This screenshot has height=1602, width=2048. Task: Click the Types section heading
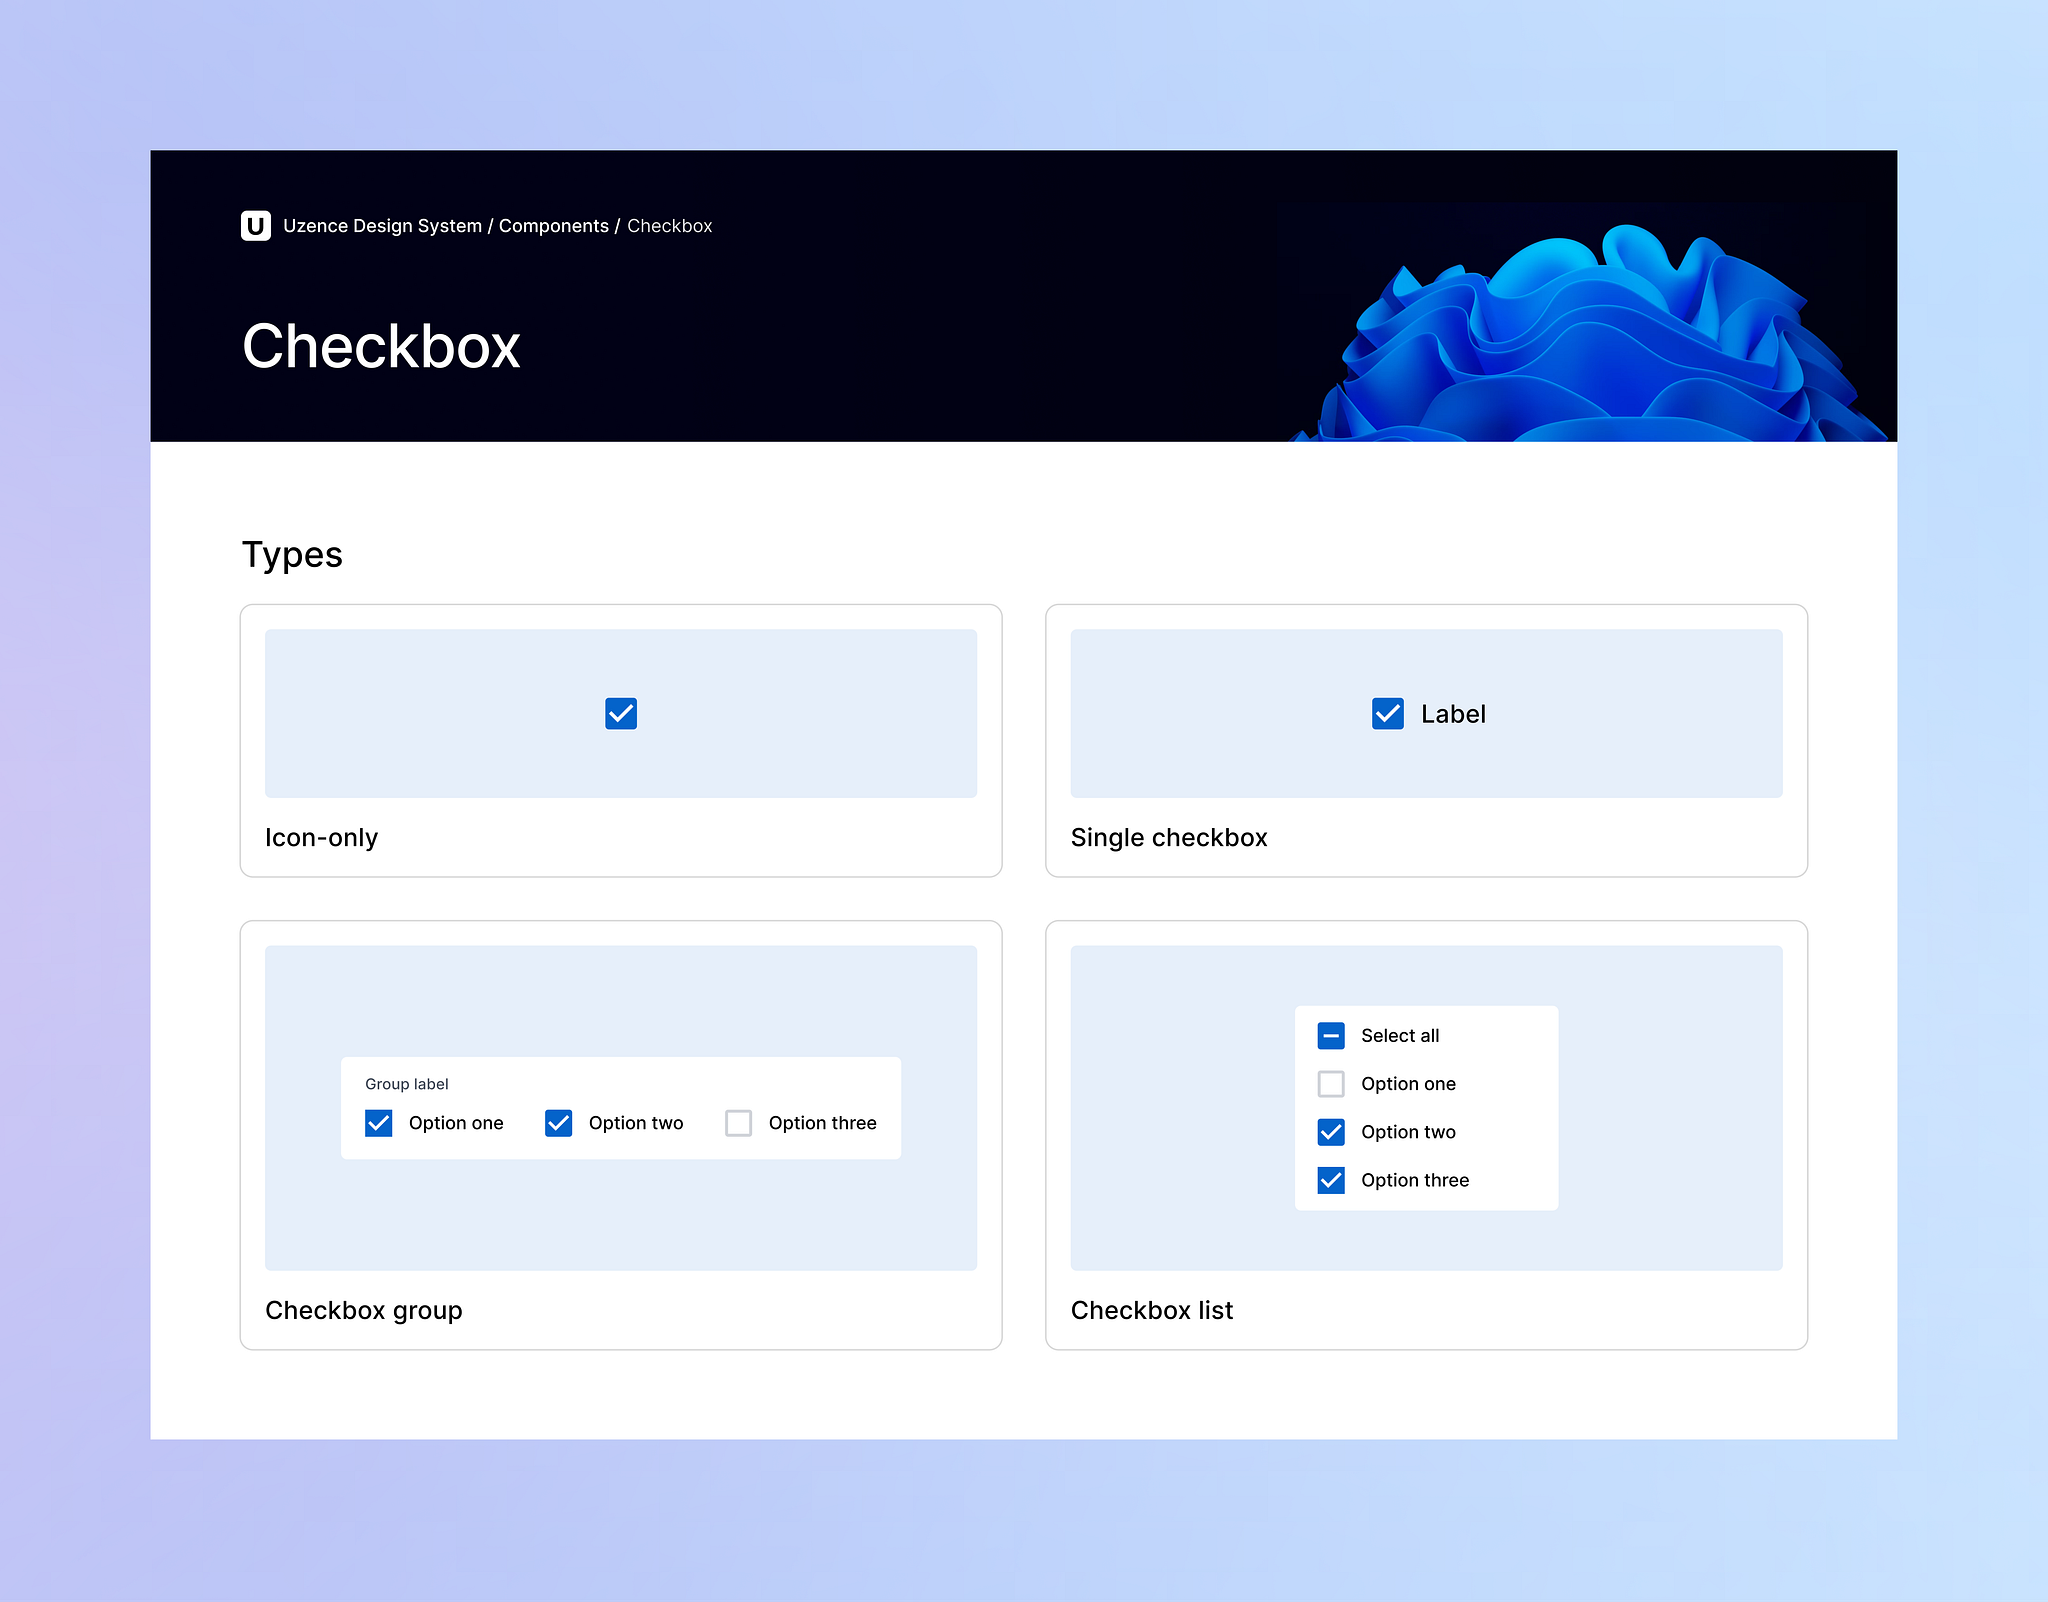[x=292, y=554]
